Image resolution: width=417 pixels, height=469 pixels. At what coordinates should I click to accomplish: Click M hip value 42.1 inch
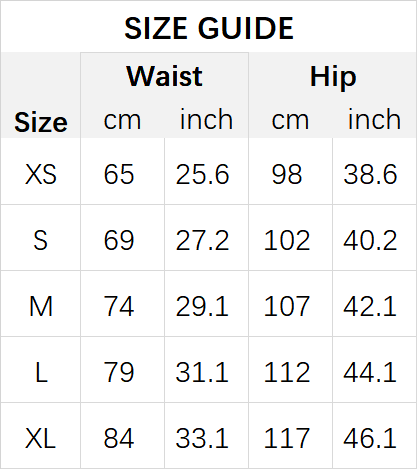point(370,306)
